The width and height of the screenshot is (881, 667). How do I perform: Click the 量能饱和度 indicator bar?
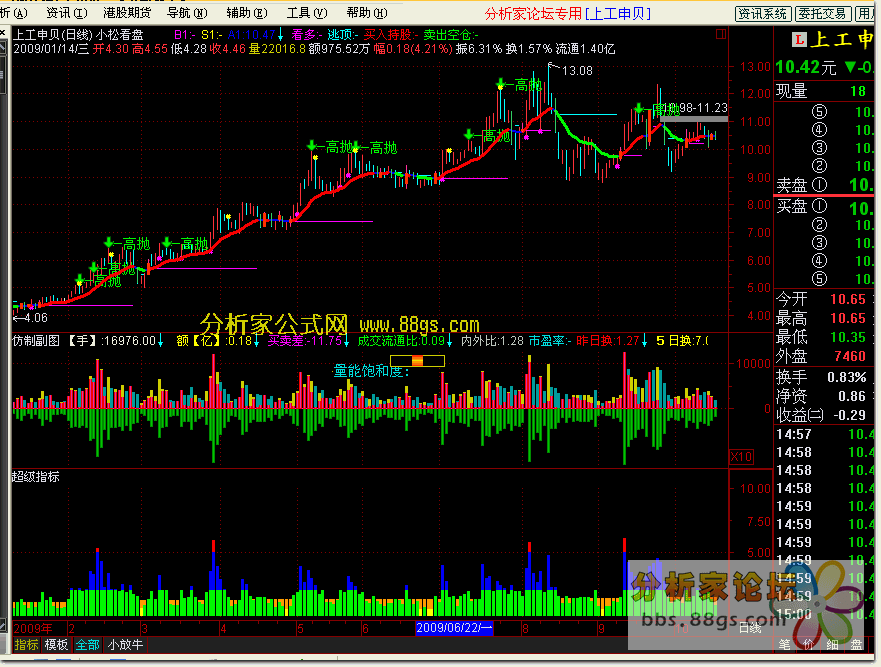tap(417, 361)
